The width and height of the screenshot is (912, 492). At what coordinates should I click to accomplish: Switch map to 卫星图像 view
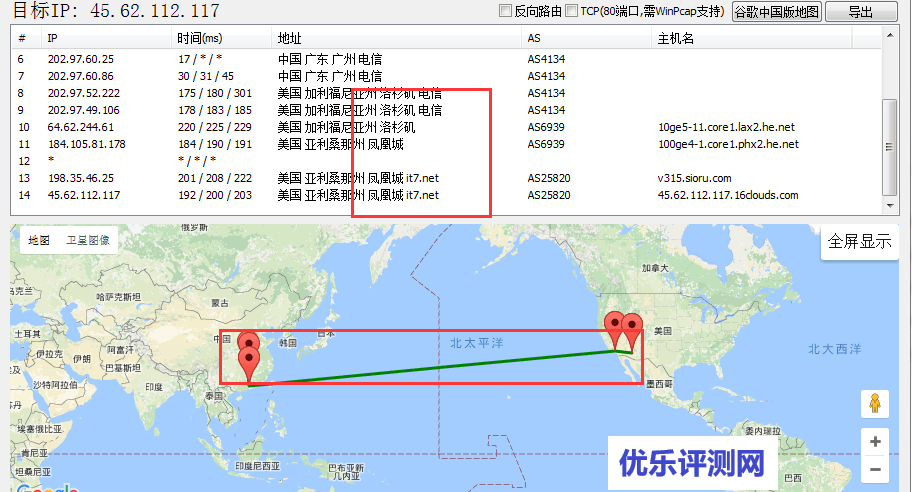[88, 240]
